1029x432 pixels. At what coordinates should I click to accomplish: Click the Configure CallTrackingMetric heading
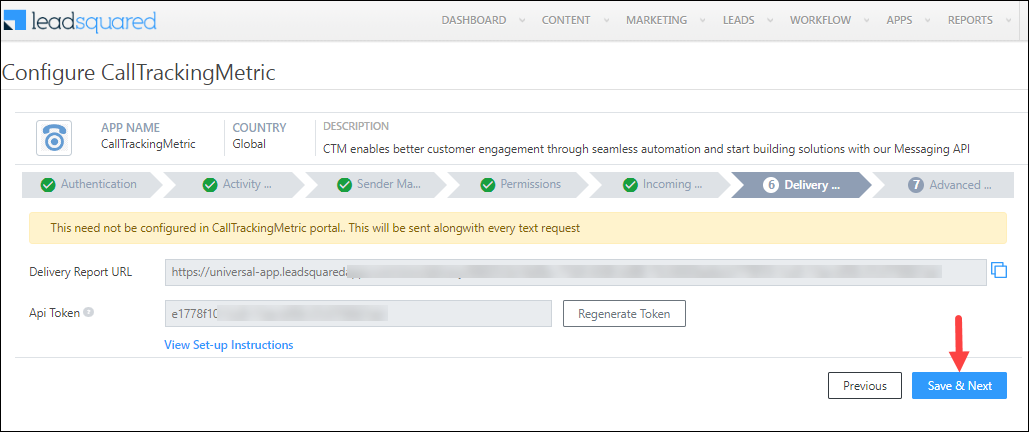tap(138, 73)
